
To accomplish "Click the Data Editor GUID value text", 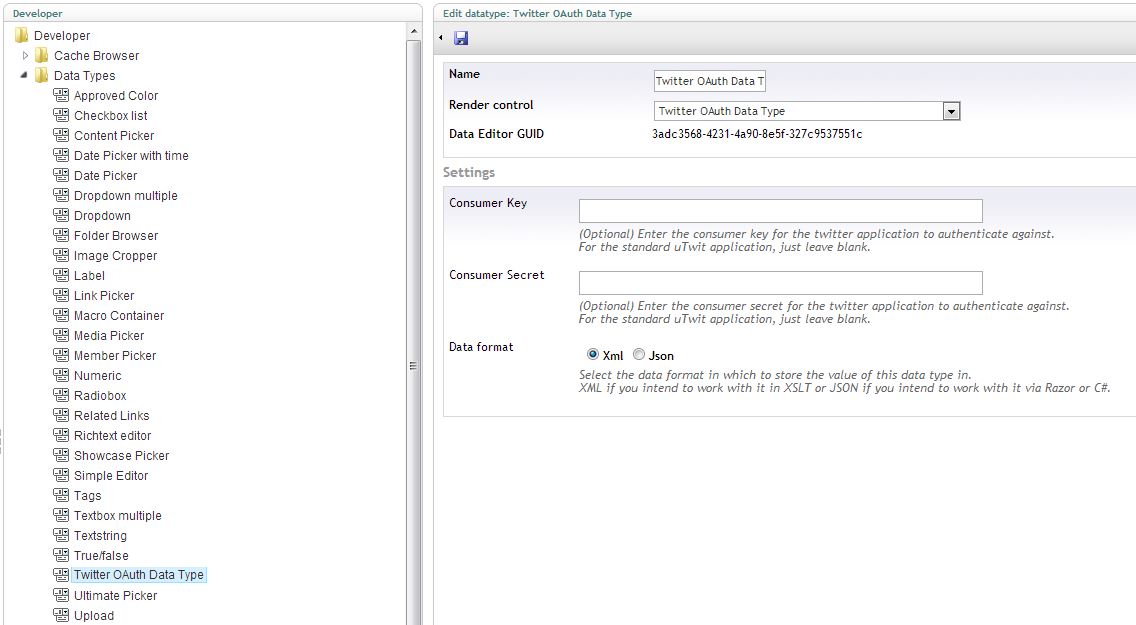I will point(757,134).
